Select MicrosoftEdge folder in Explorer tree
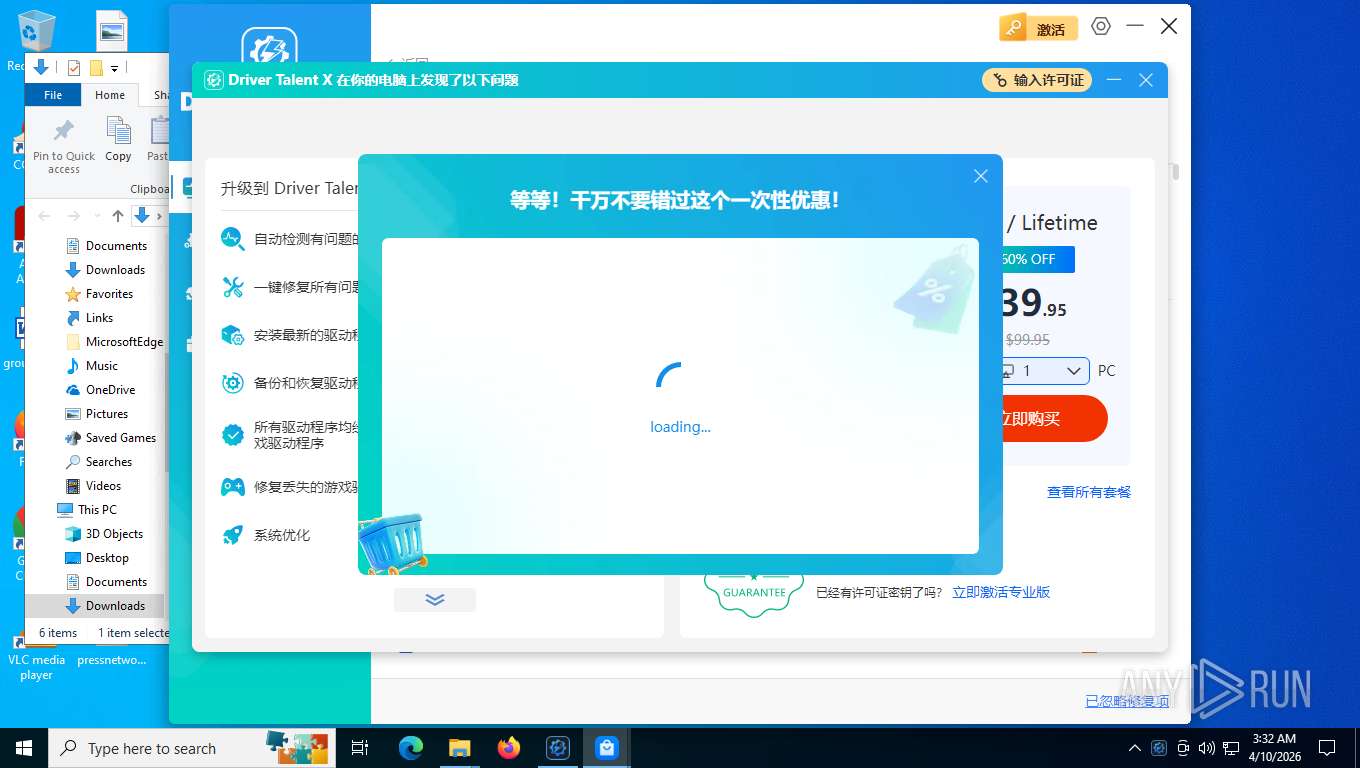Image resolution: width=1360 pixels, height=768 pixels. [x=124, y=342]
